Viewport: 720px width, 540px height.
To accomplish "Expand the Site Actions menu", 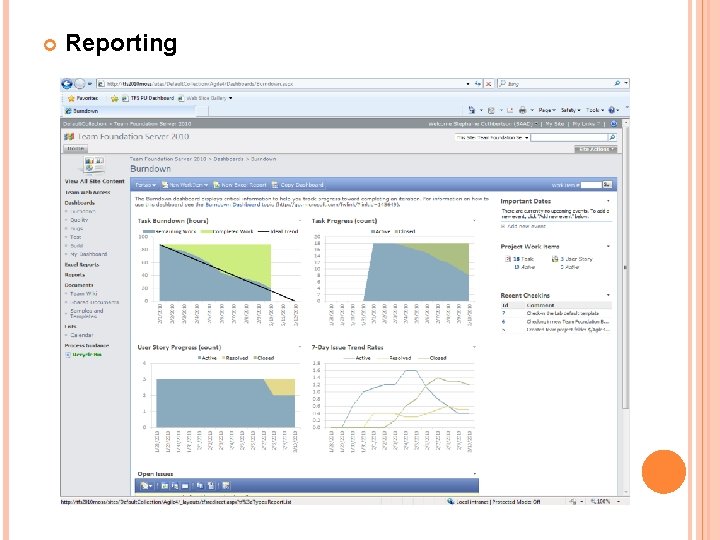I will pyautogui.click(x=596, y=149).
